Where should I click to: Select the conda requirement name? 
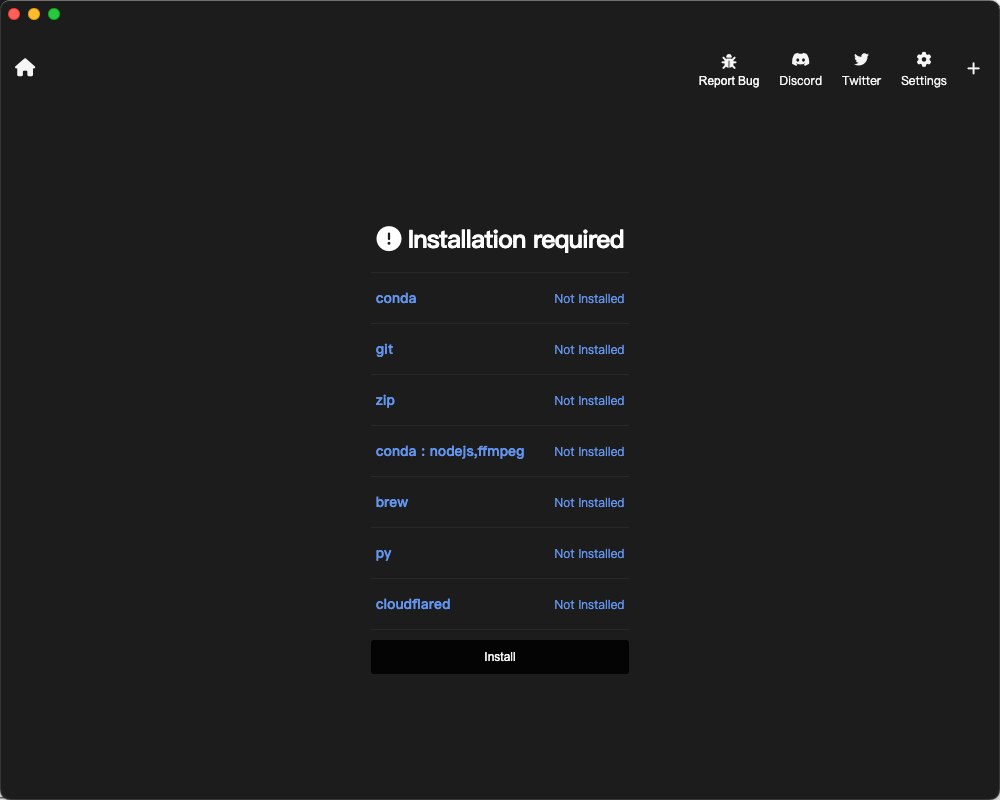point(395,298)
